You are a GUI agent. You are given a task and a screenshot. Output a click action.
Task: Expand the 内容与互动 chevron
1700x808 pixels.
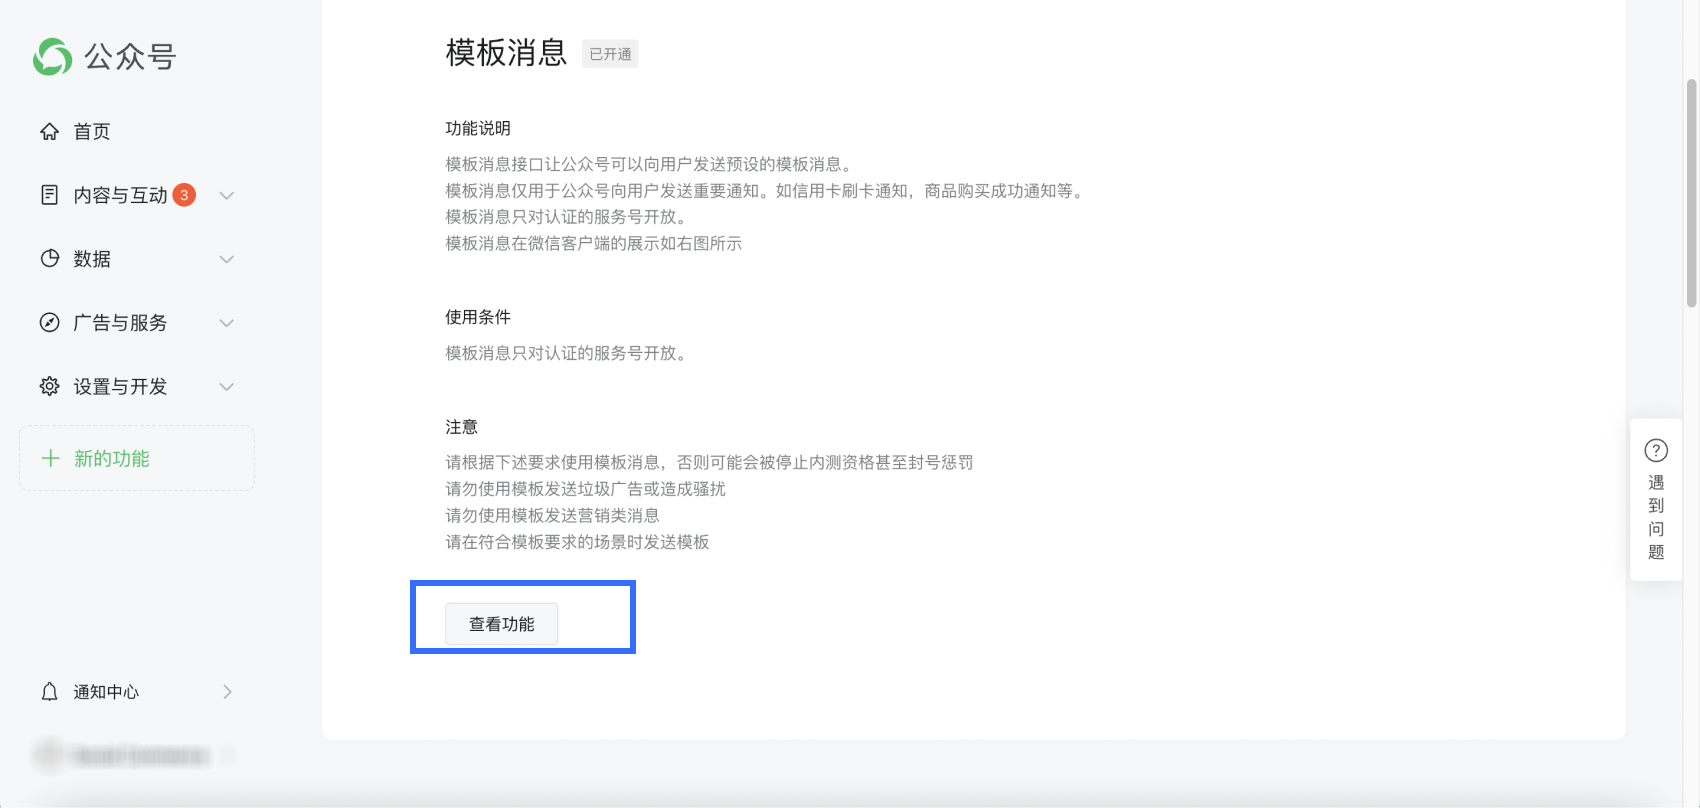coord(227,195)
